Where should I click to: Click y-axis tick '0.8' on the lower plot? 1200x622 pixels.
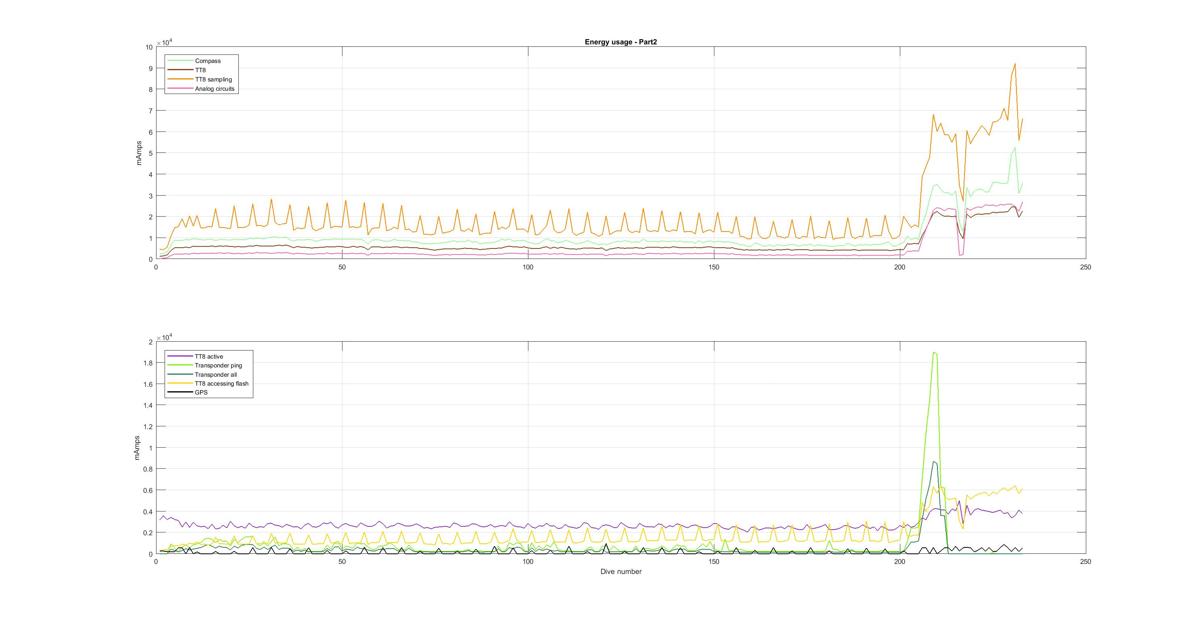[x=148, y=469]
